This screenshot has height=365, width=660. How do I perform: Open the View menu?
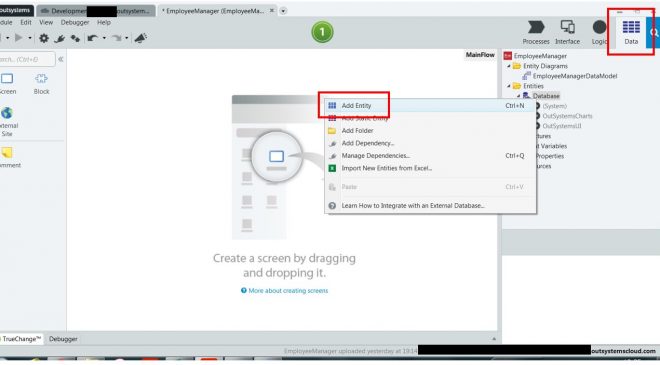pyautogui.click(x=46, y=22)
